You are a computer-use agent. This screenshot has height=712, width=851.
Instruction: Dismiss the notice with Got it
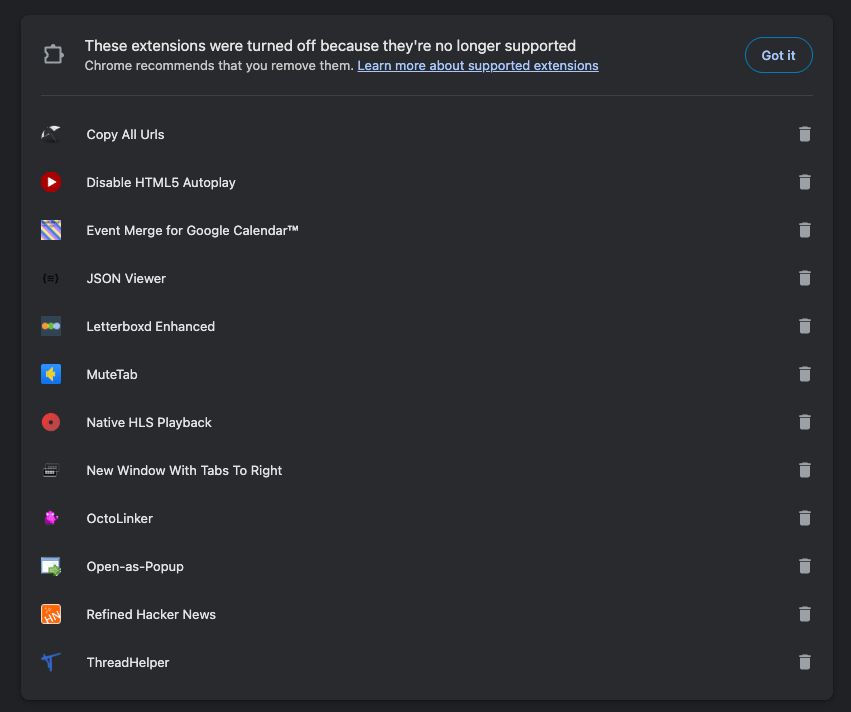[778, 55]
